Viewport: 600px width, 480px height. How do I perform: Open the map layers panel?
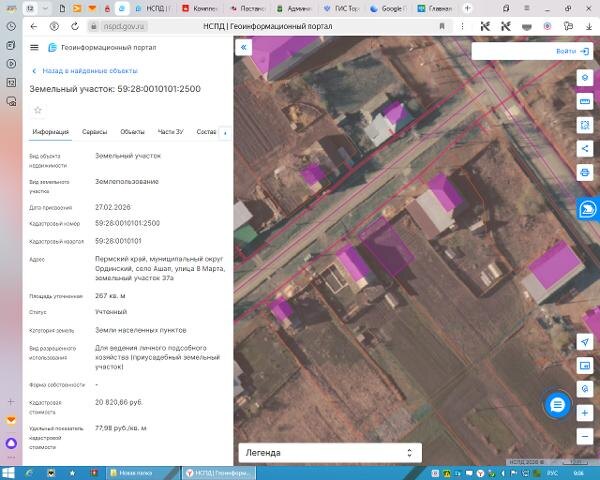(x=585, y=77)
